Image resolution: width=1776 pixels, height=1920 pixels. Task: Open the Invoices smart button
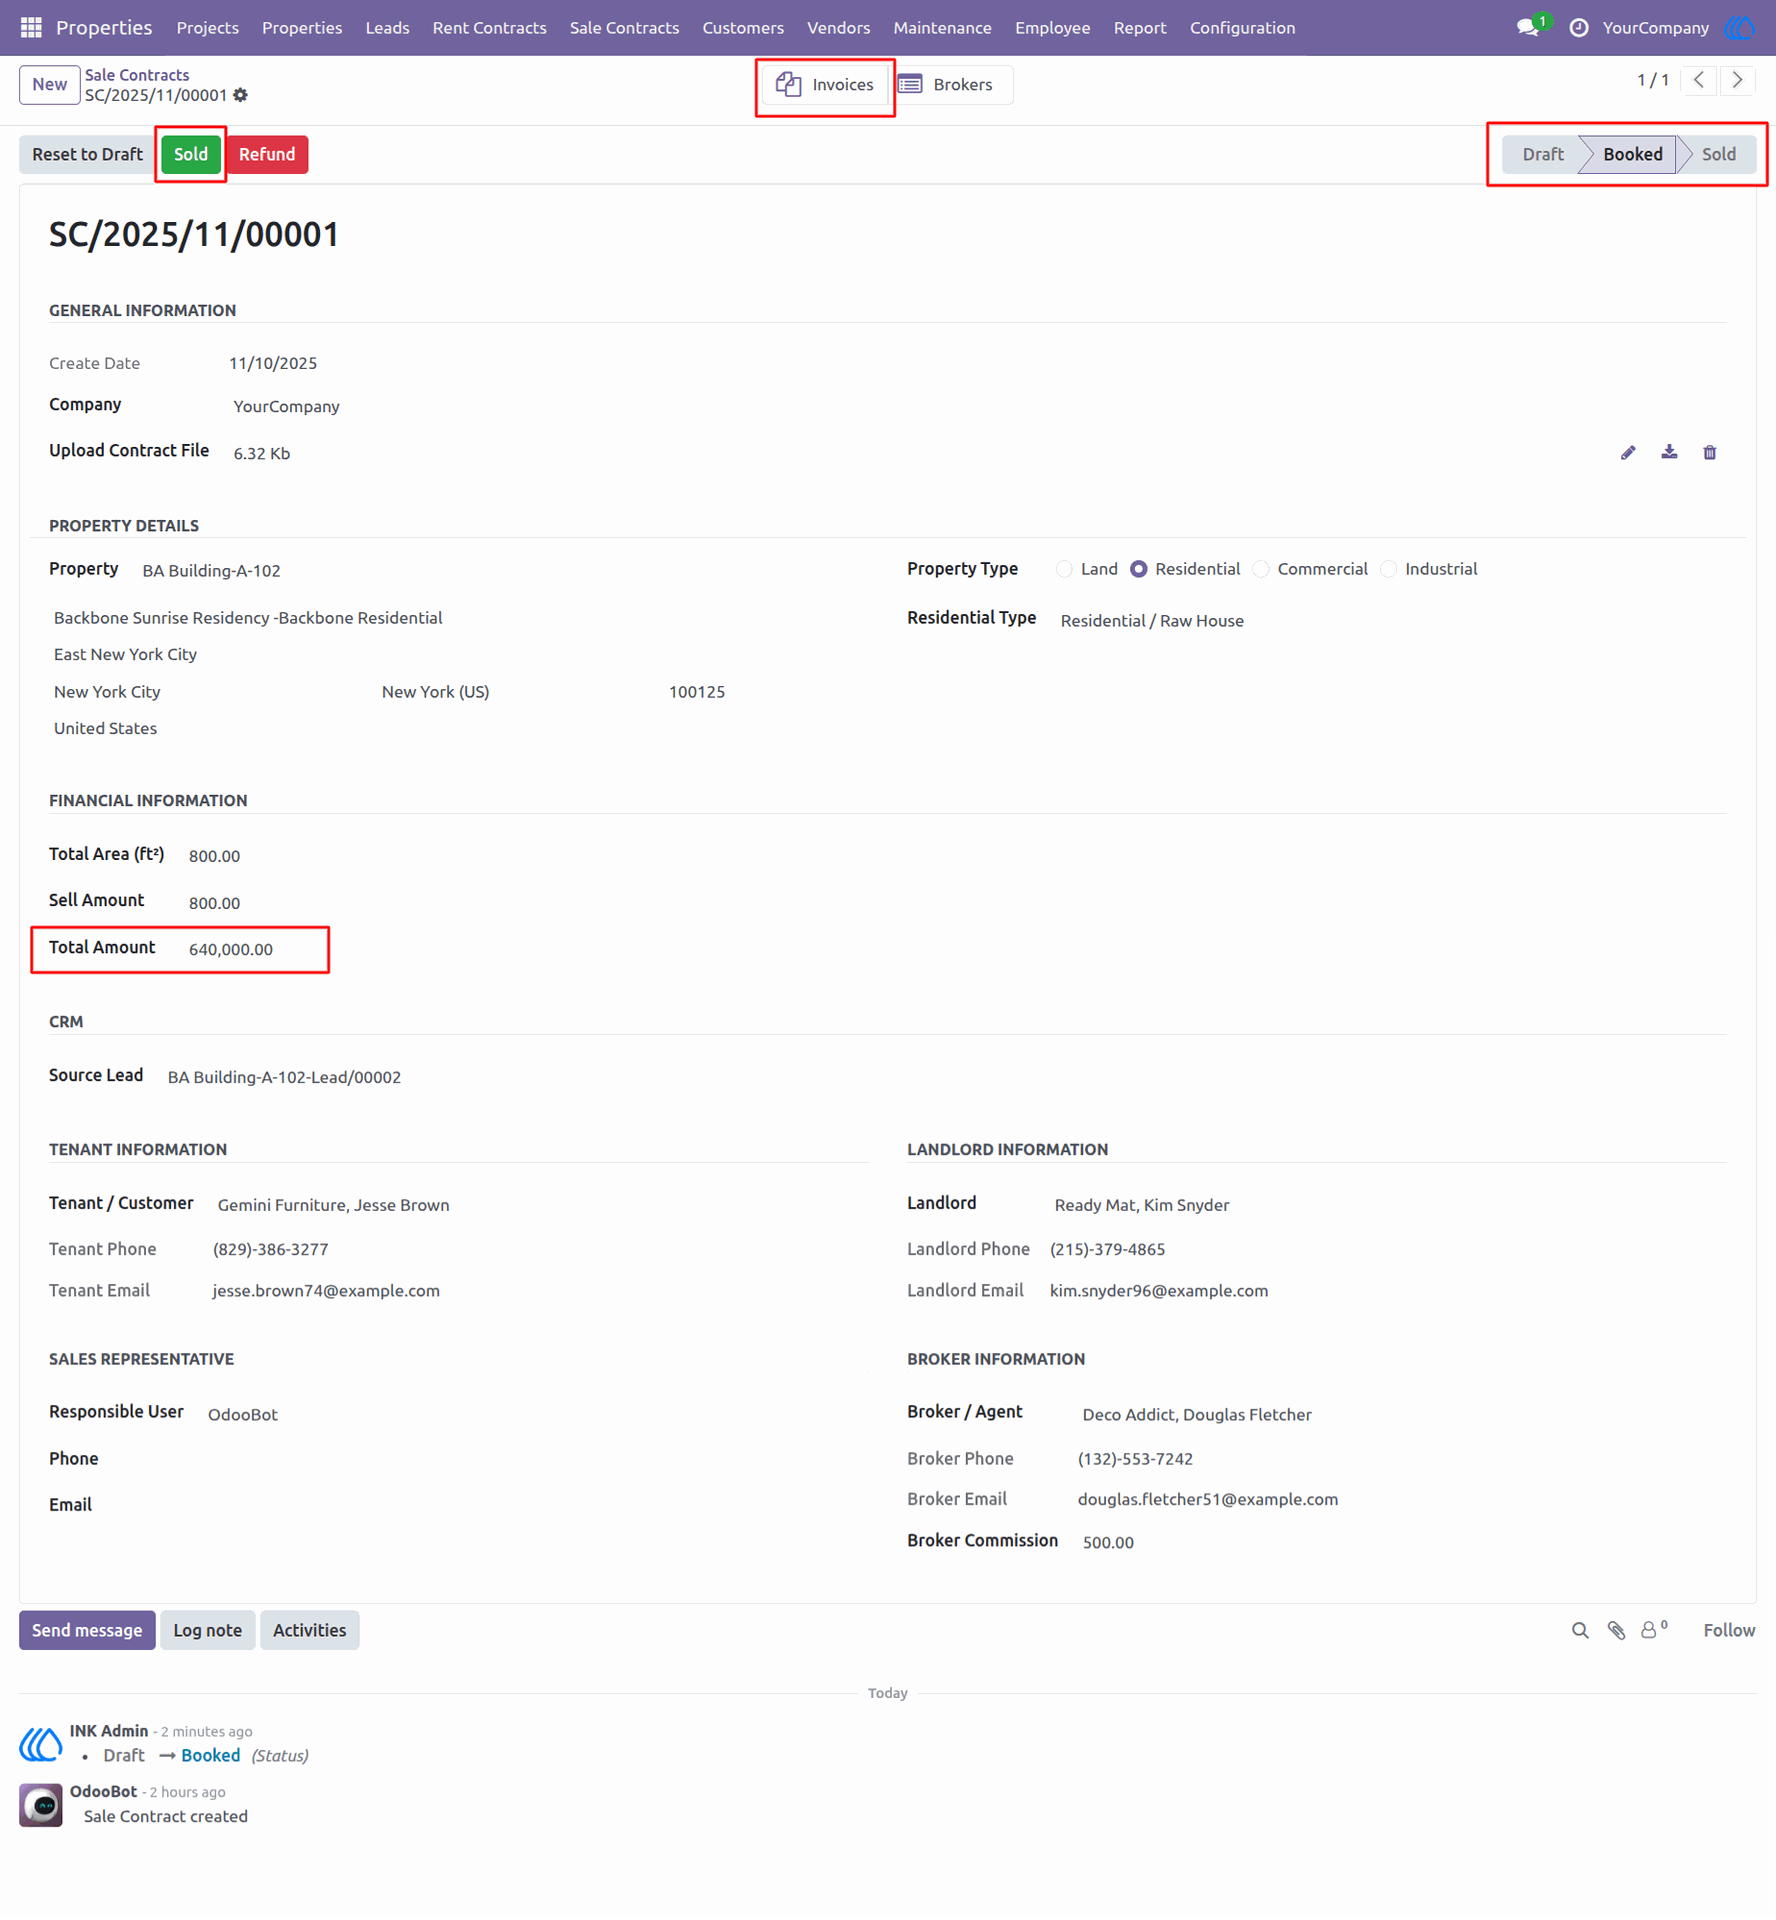tap(825, 85)
